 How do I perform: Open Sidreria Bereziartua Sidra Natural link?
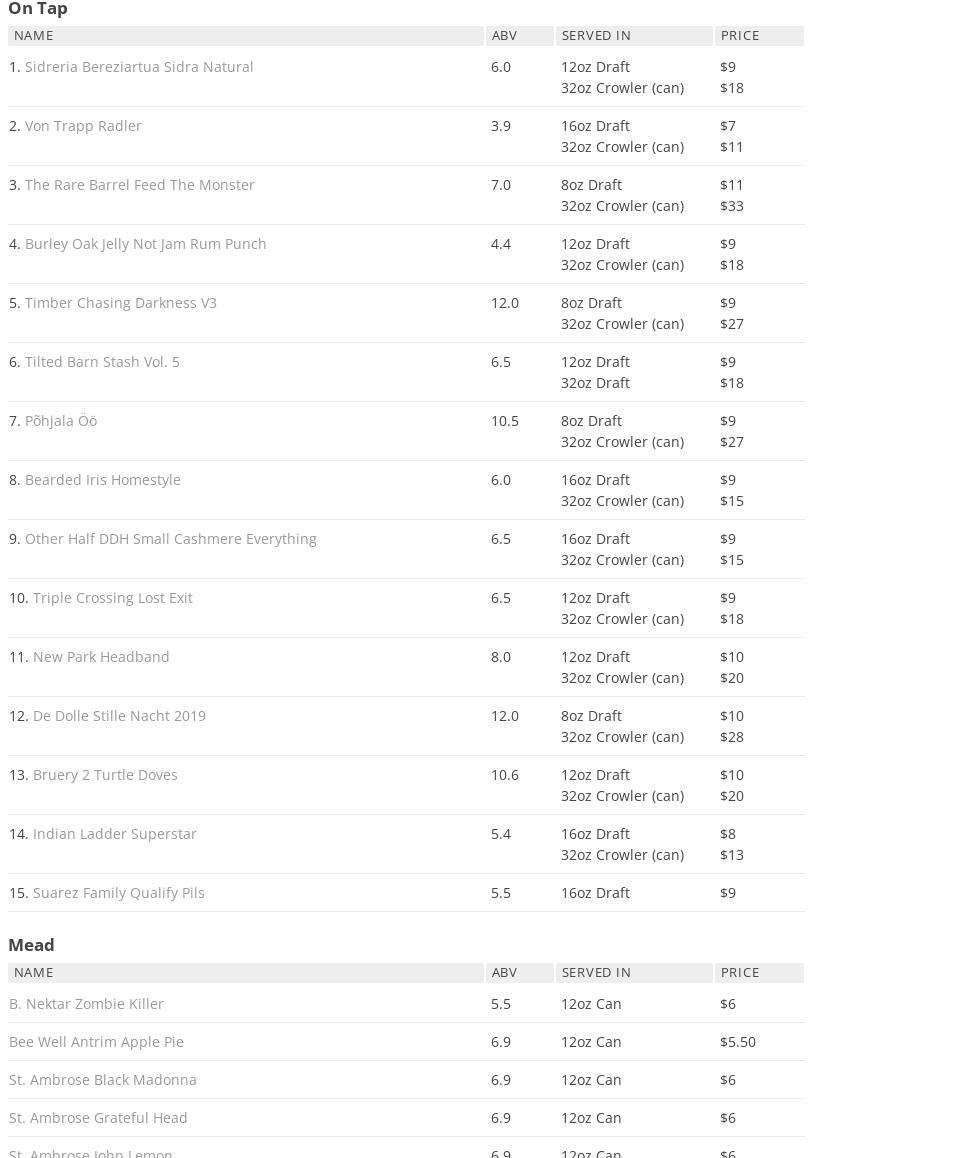click(139, 67)
